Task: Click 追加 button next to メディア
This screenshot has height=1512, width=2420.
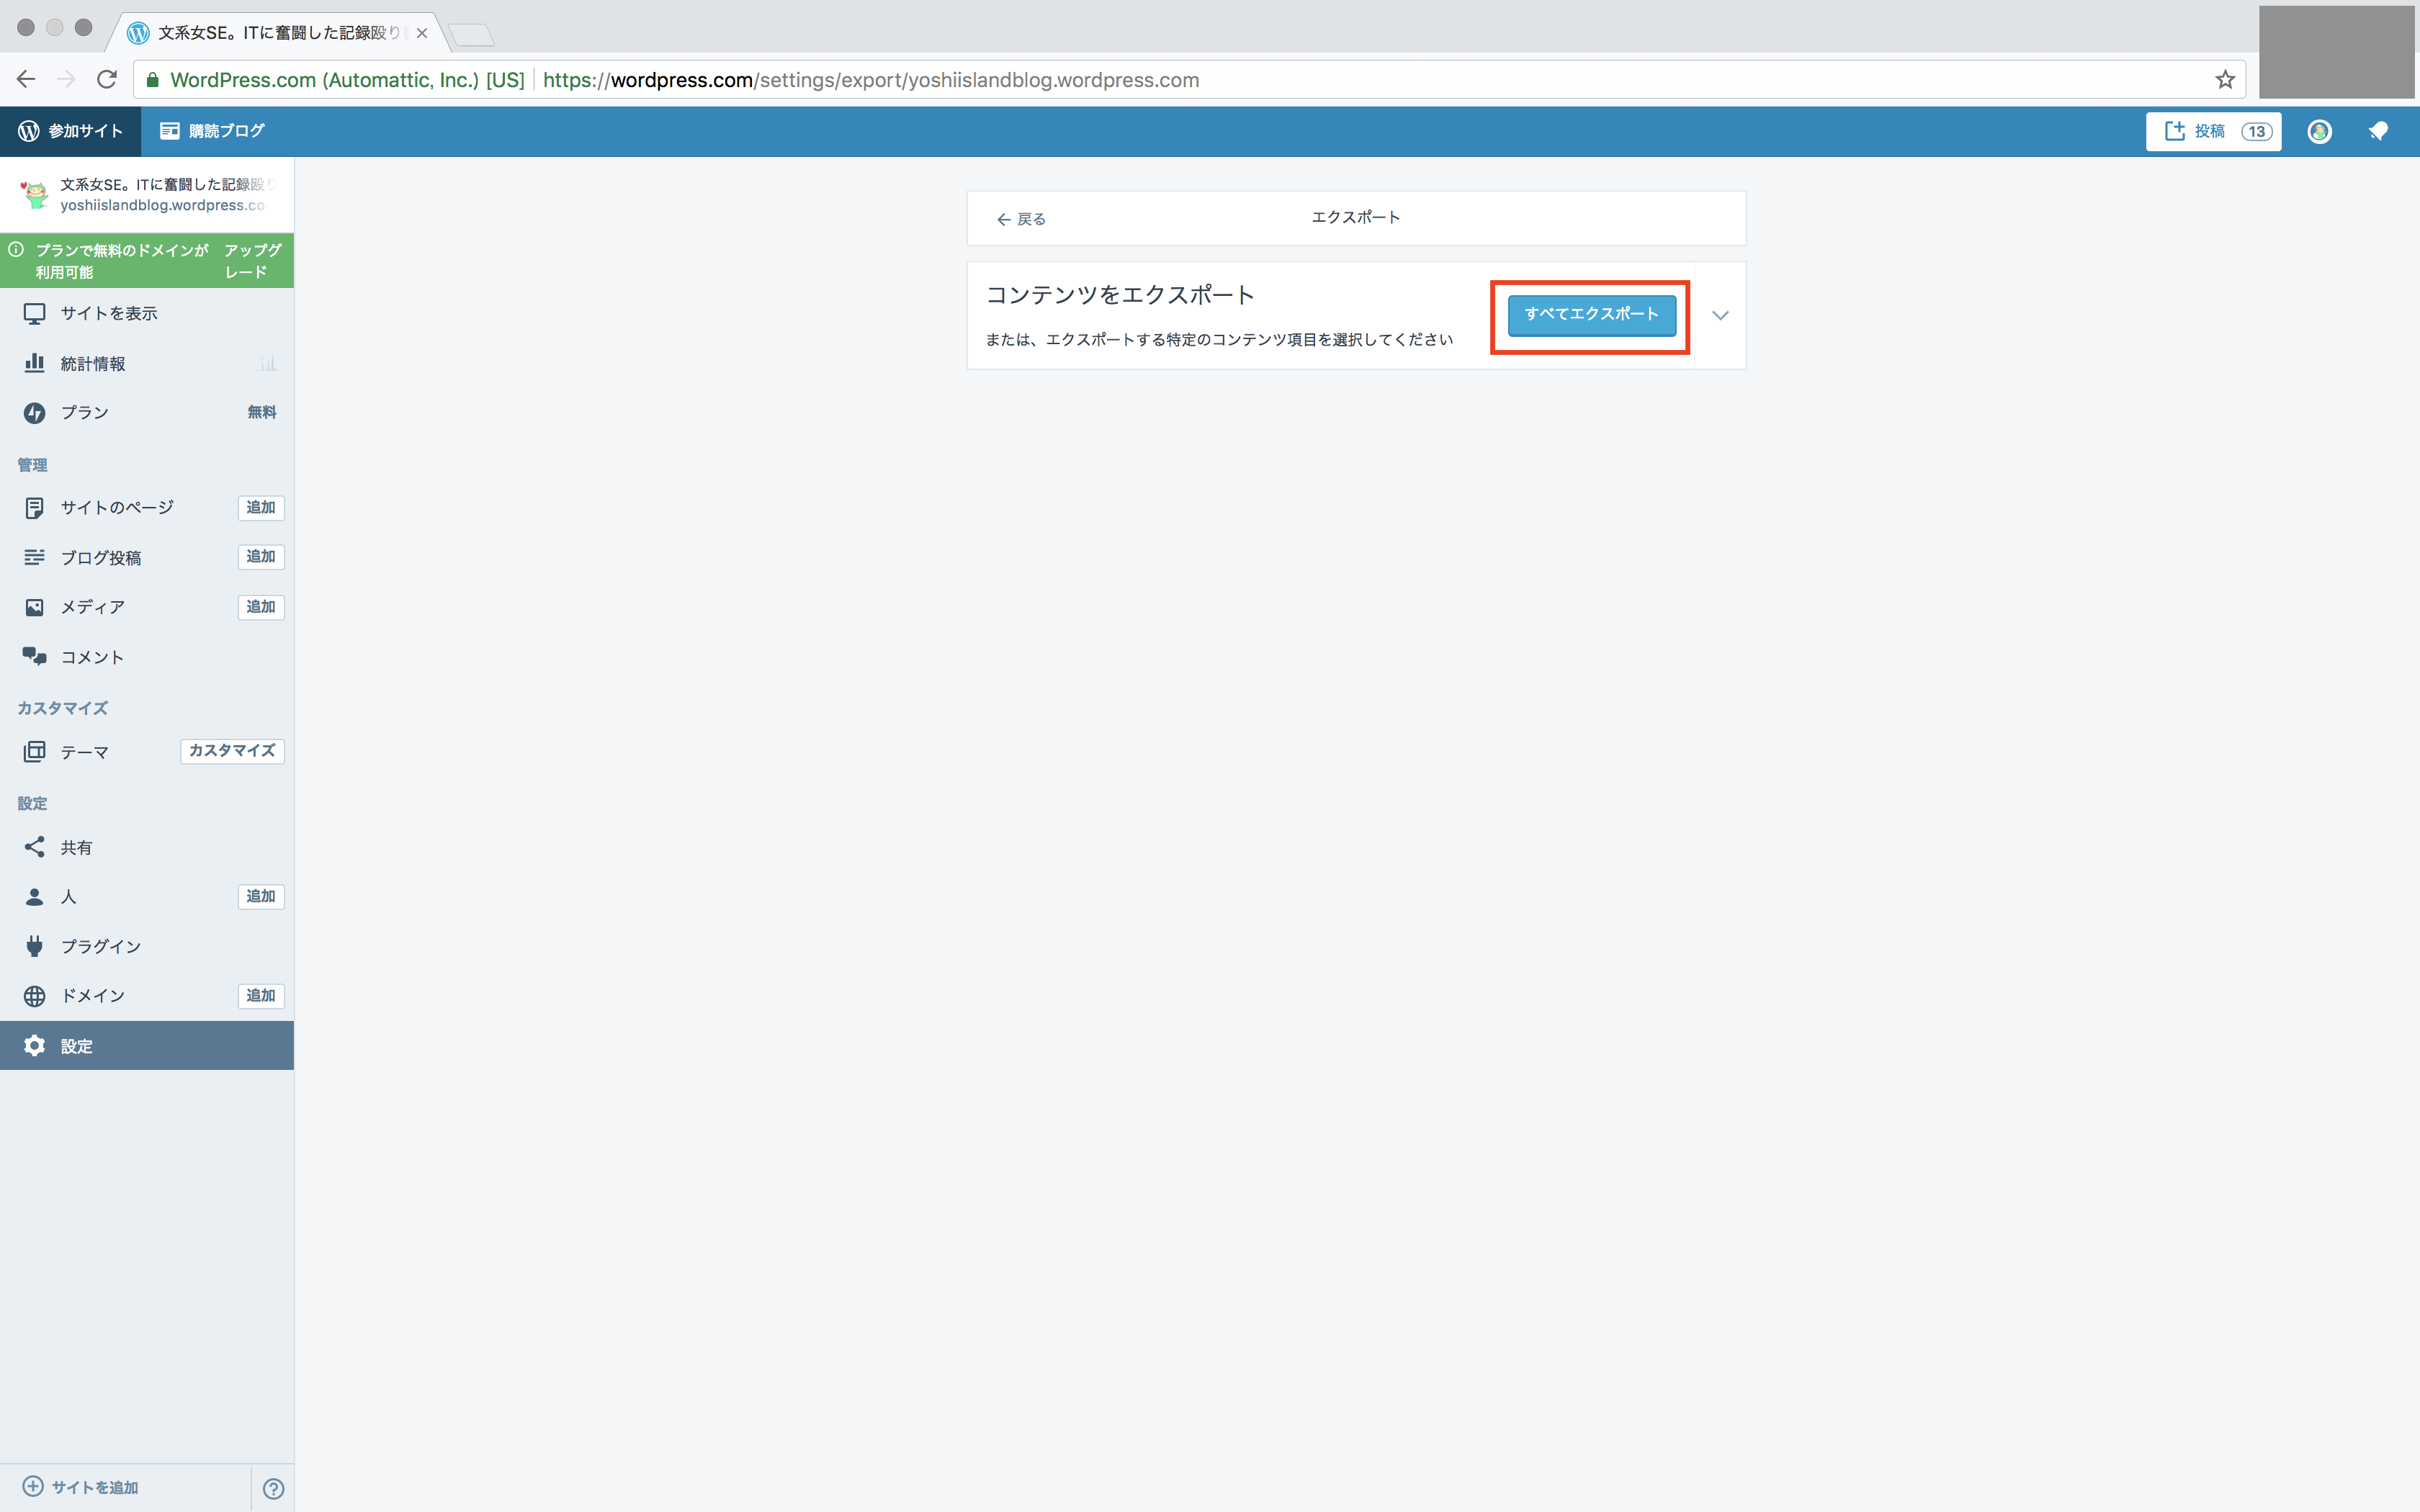Action: pyautogui.click(x=261, y=607)
